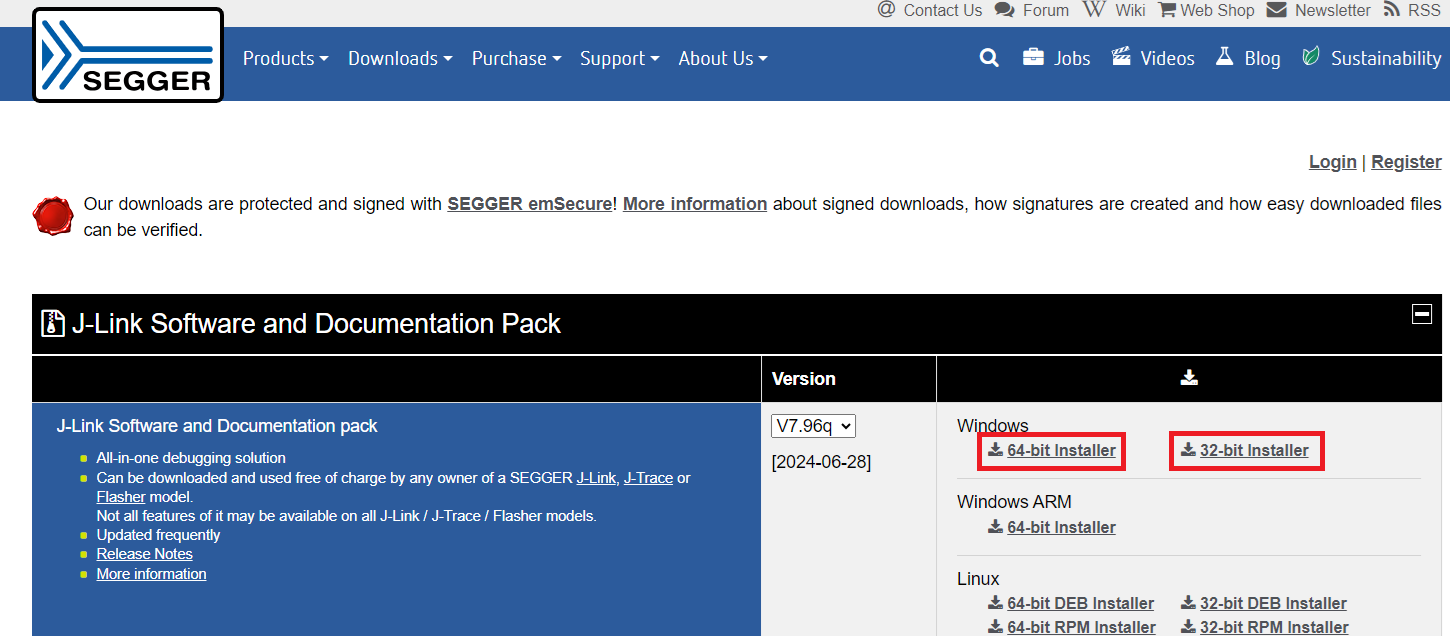The width and height of the screenshot is (1450, 636).
Task: Click the red wax seal icon
Action: pos(53,216)
